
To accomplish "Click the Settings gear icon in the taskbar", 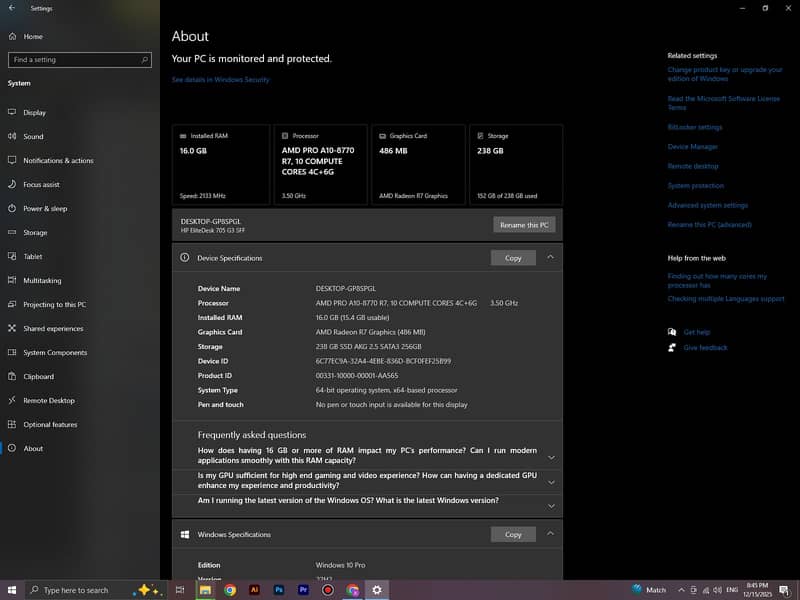I will point(377,590).
